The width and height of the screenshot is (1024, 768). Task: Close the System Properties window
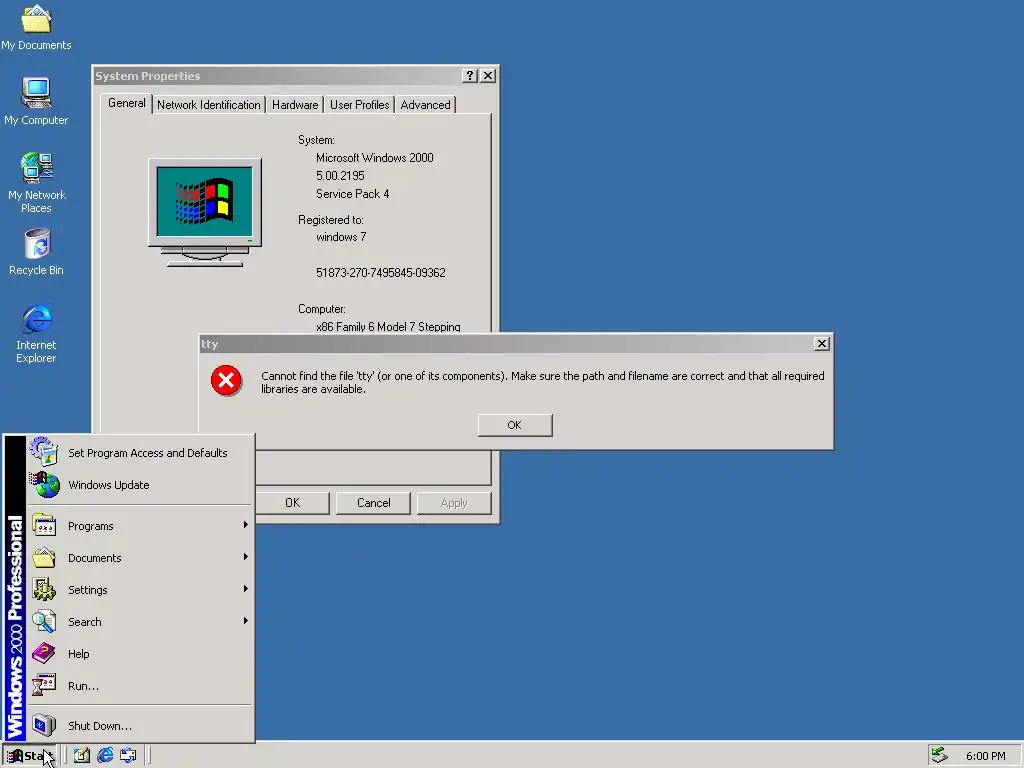pos(488,76)
